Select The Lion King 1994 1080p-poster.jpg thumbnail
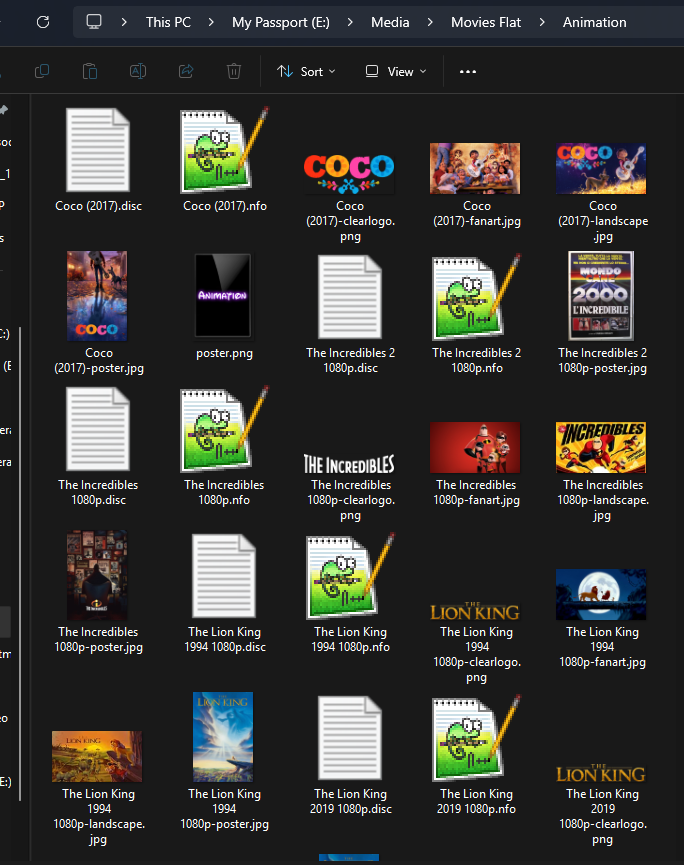 pyautogui.click(x=223, y=737)
